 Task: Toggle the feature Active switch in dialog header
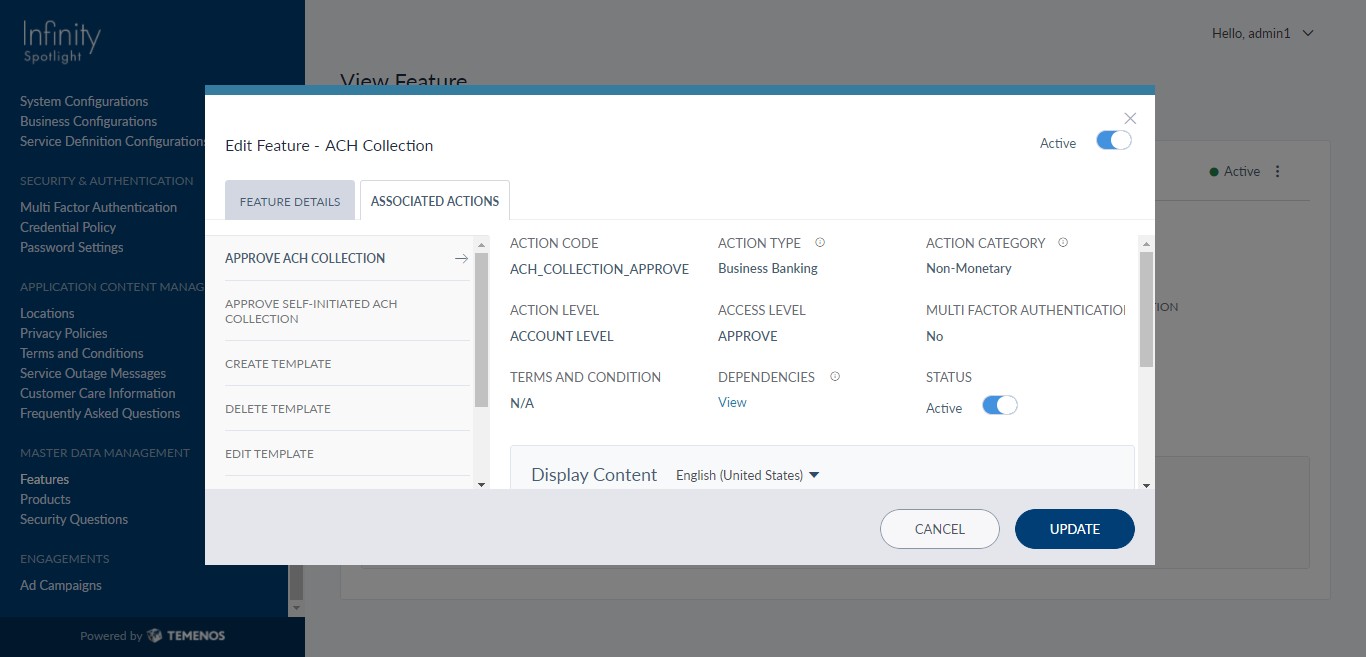pos(1113,141)
